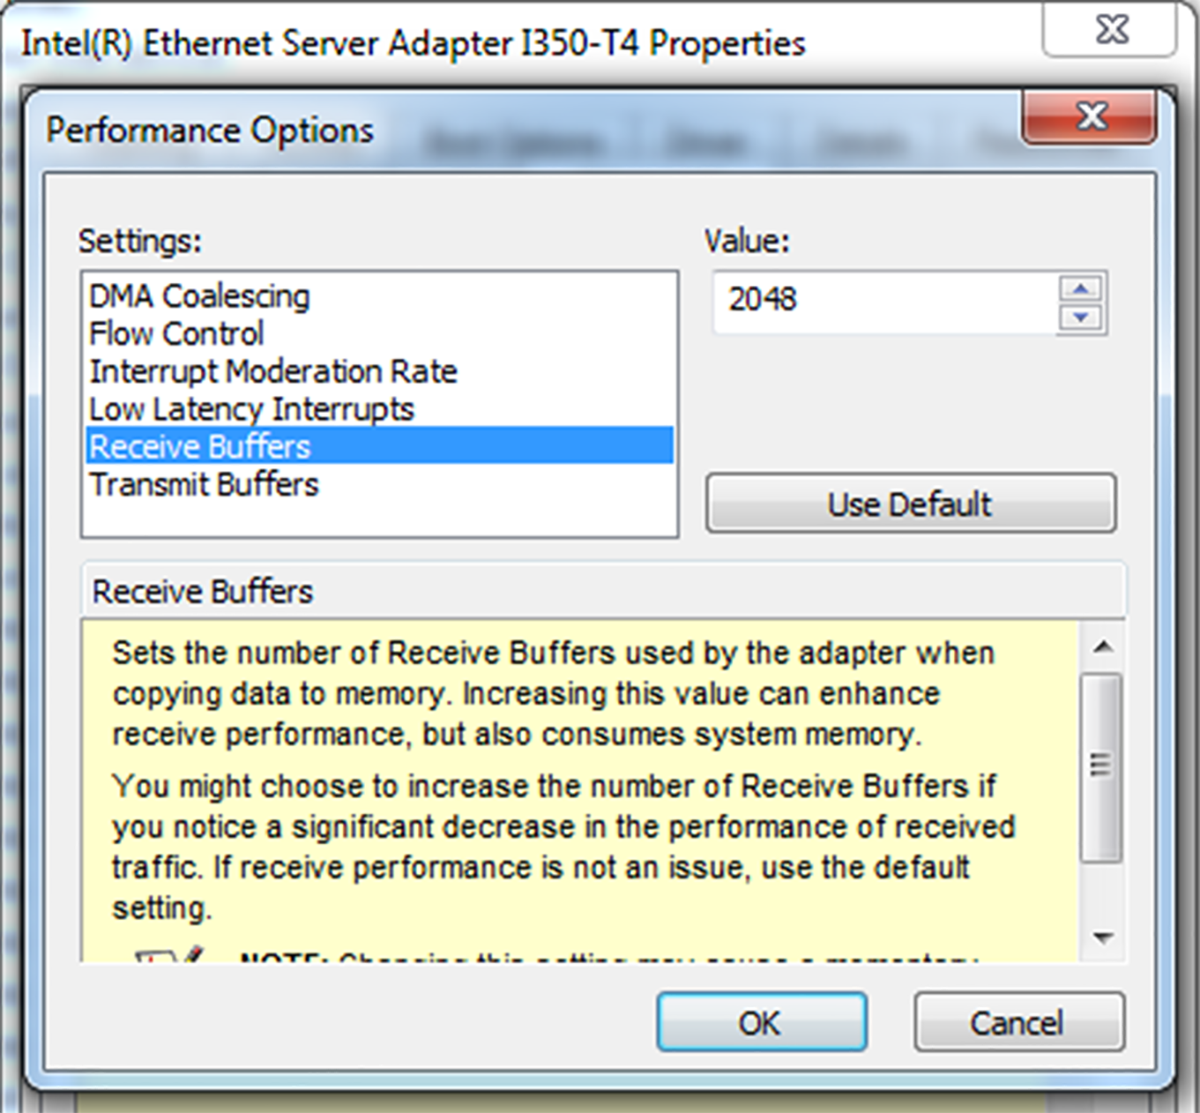1200x1113 pixels.
Task: Click the description scrollbar thumb
Action: pos(1102,766)
